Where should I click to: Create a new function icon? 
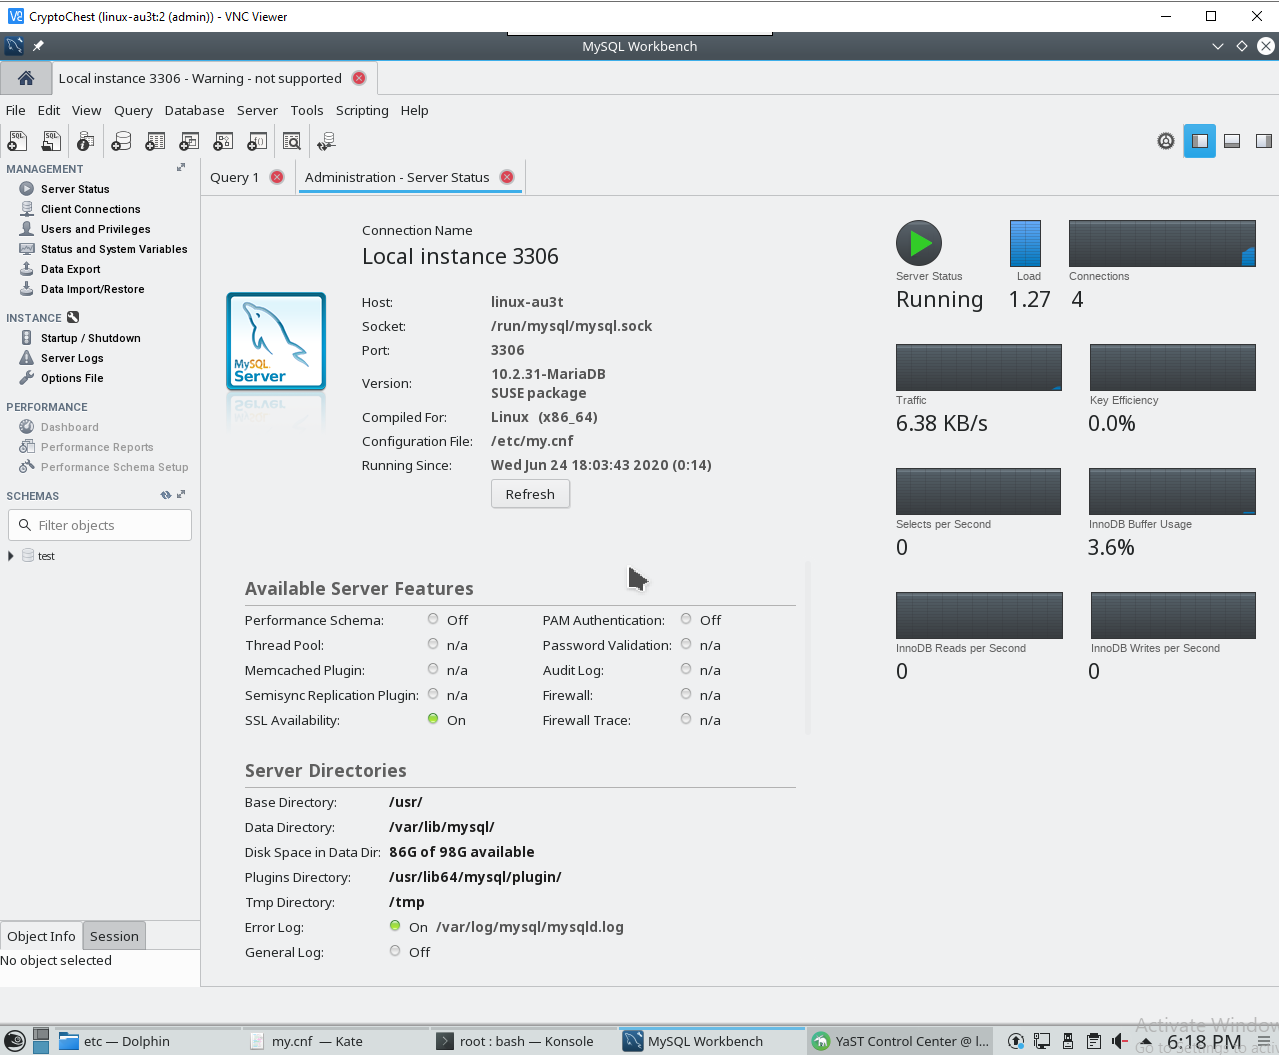click(257, 141)
